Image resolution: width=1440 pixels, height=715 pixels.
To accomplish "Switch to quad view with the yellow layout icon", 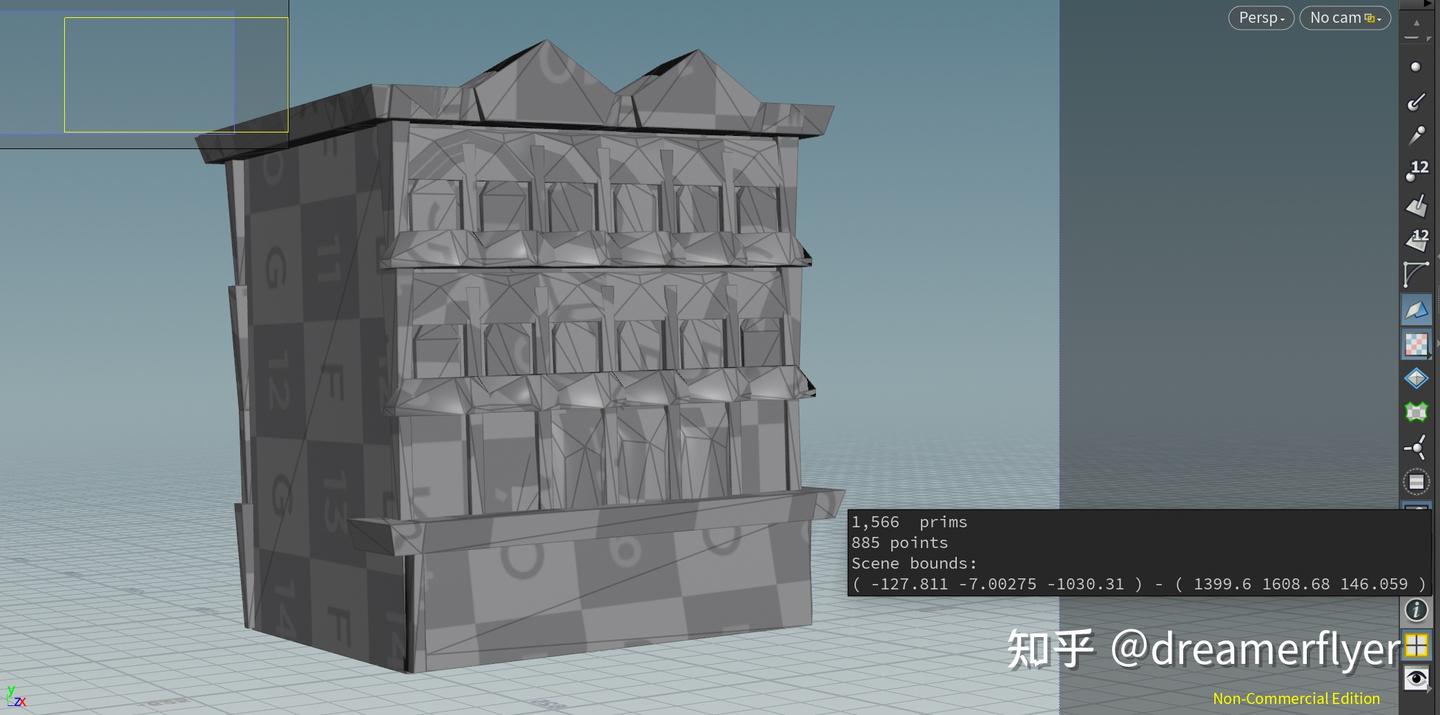I will coord(1416,645).
